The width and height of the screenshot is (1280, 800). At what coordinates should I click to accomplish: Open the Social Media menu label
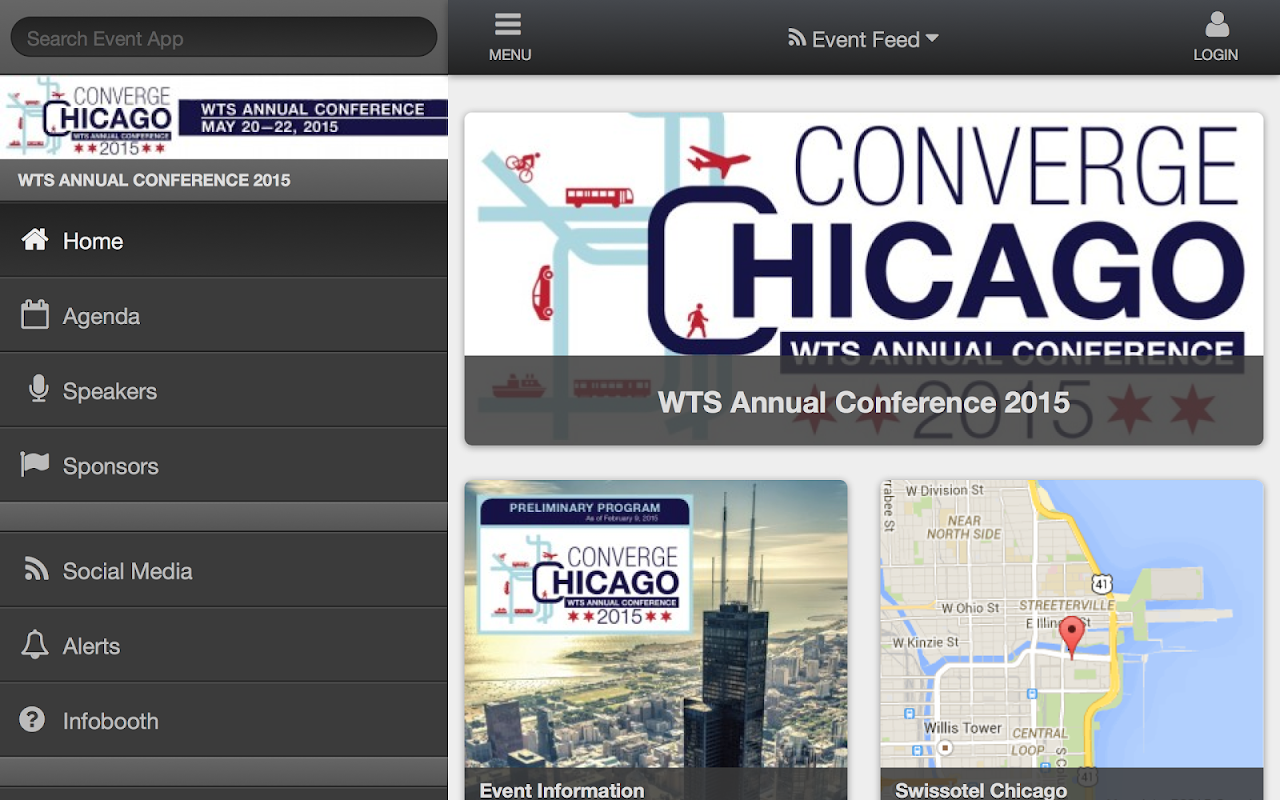128,571
